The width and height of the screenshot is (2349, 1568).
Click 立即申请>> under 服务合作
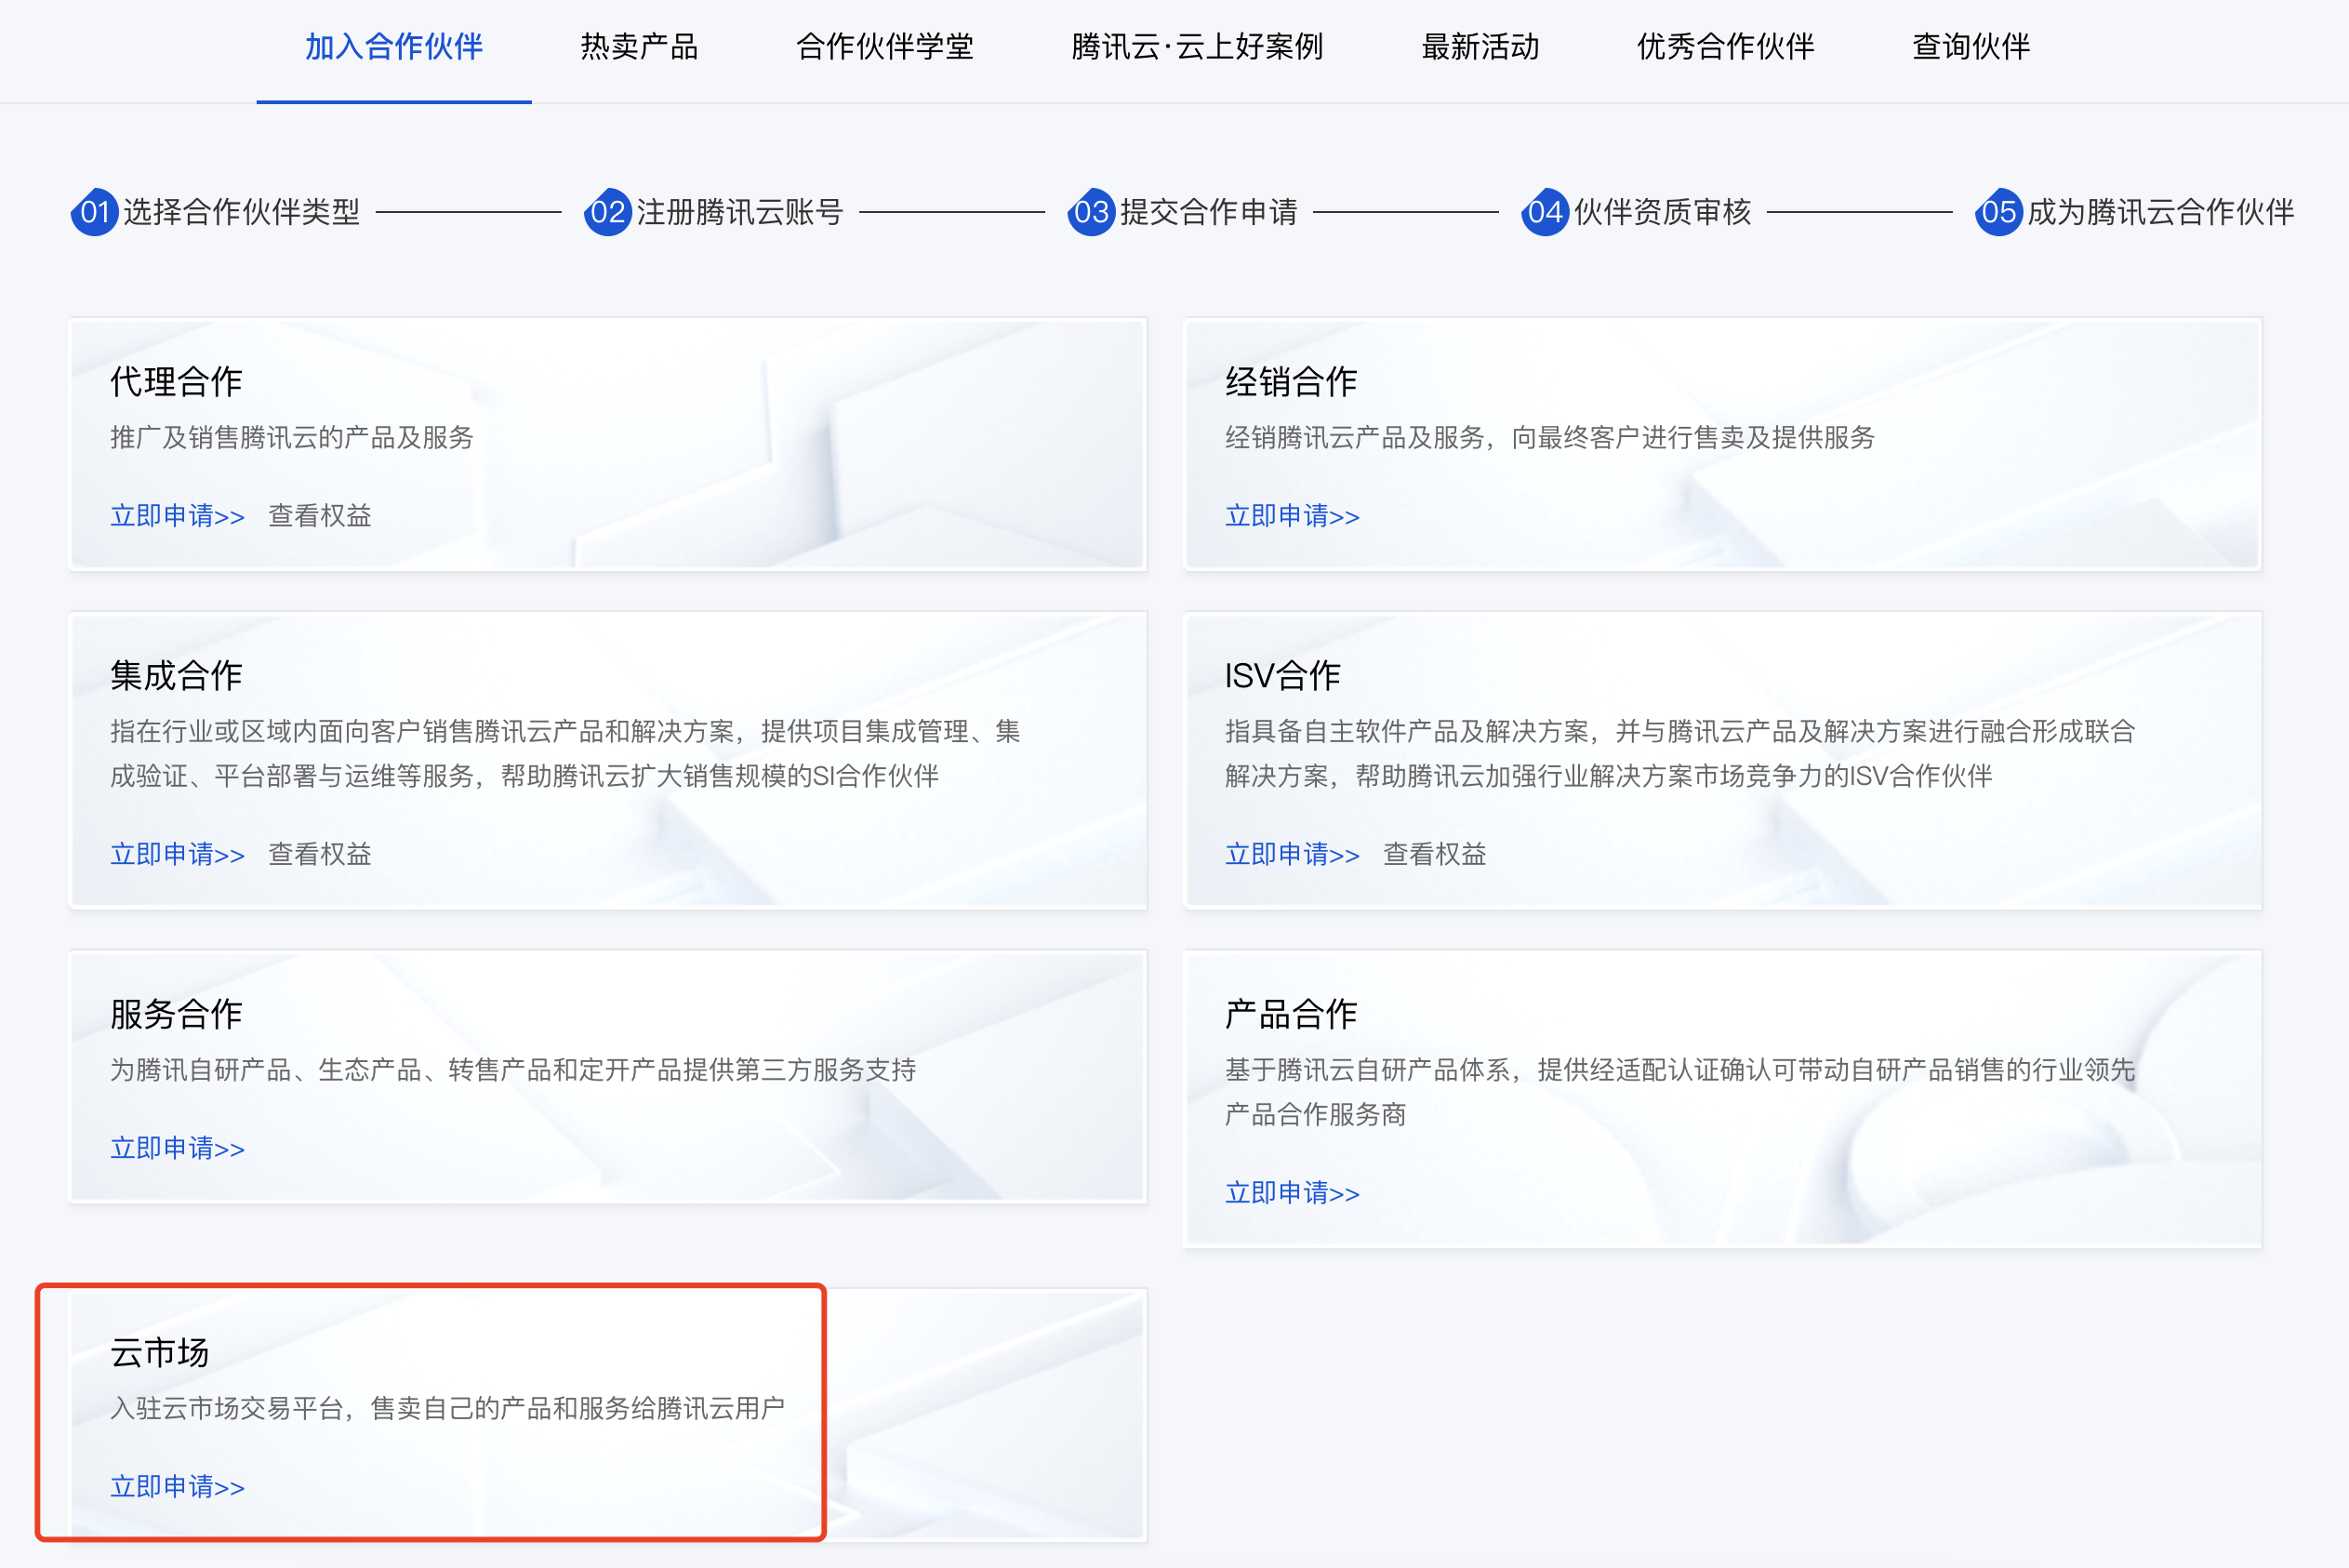(177, 1148)
